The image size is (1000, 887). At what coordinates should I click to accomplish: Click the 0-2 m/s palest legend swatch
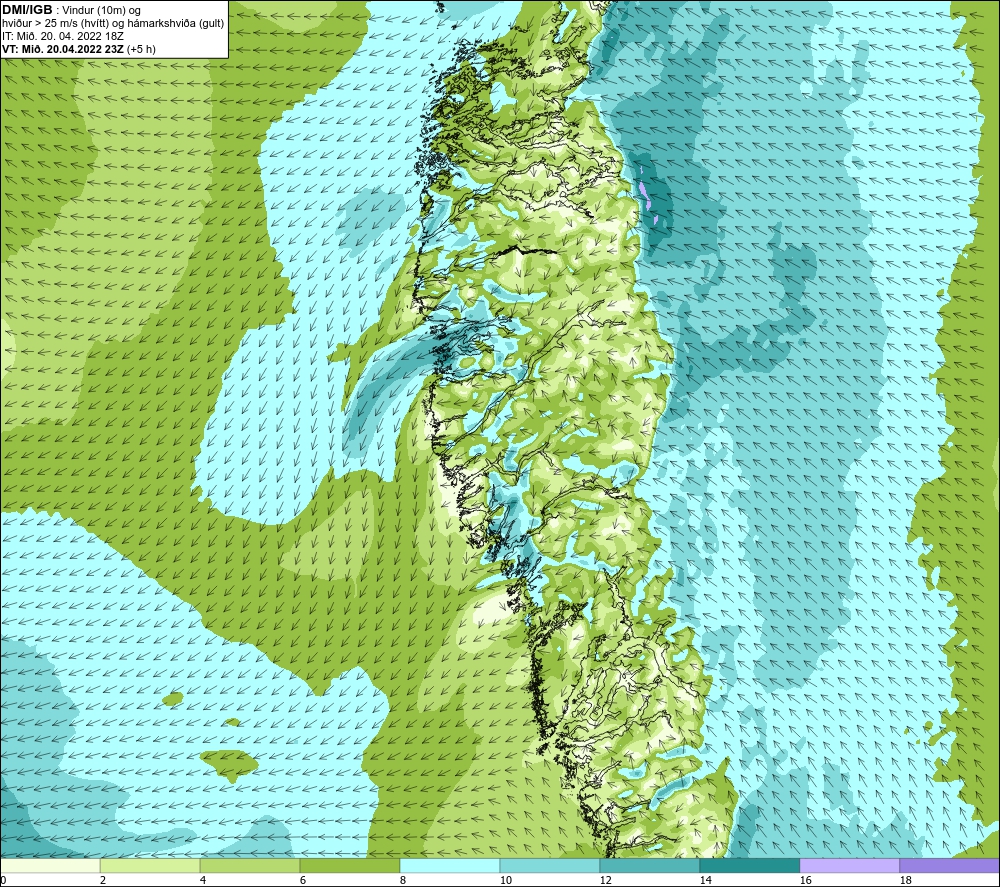coord(50,865)
